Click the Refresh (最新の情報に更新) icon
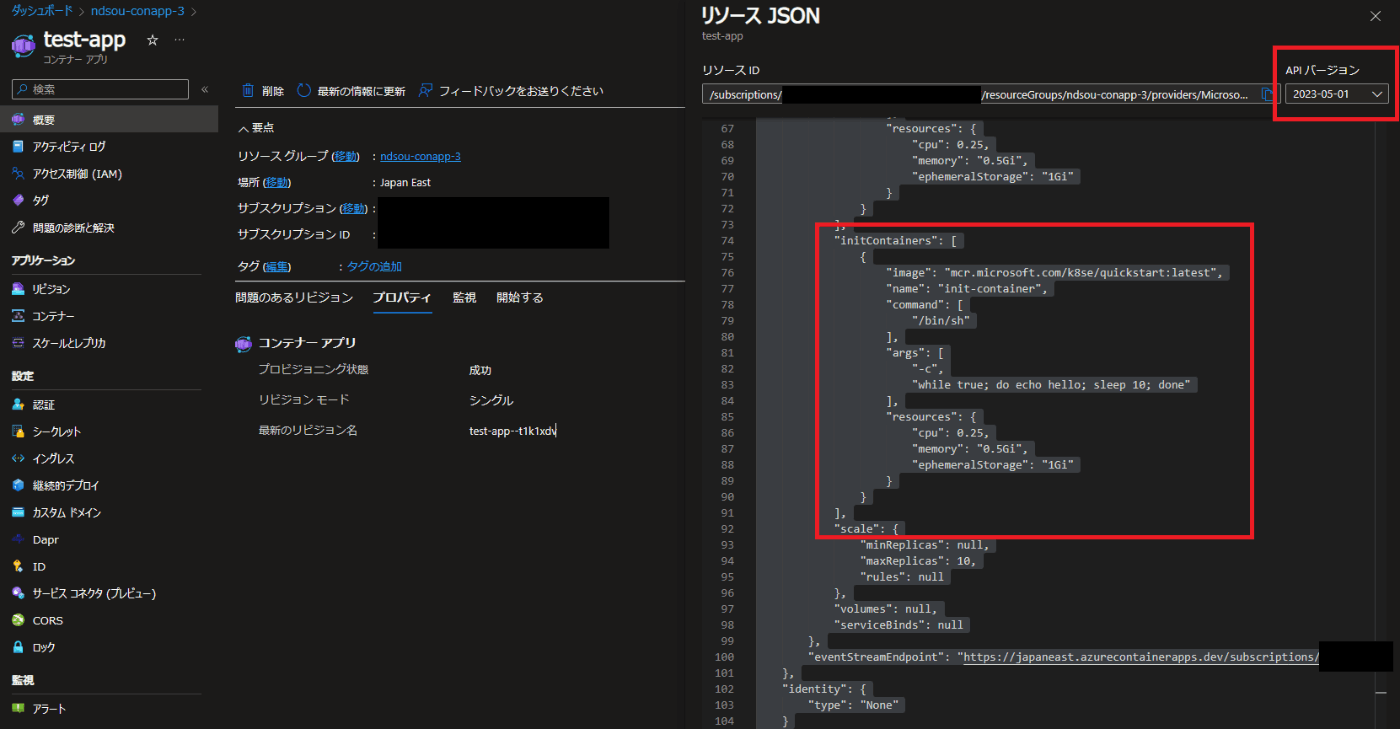 (304, 91)
